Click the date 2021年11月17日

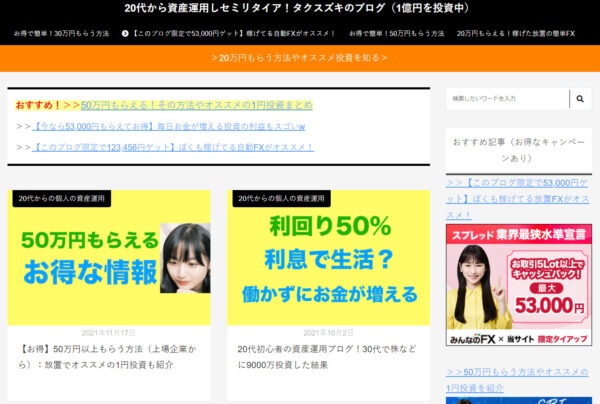(108, 333)
